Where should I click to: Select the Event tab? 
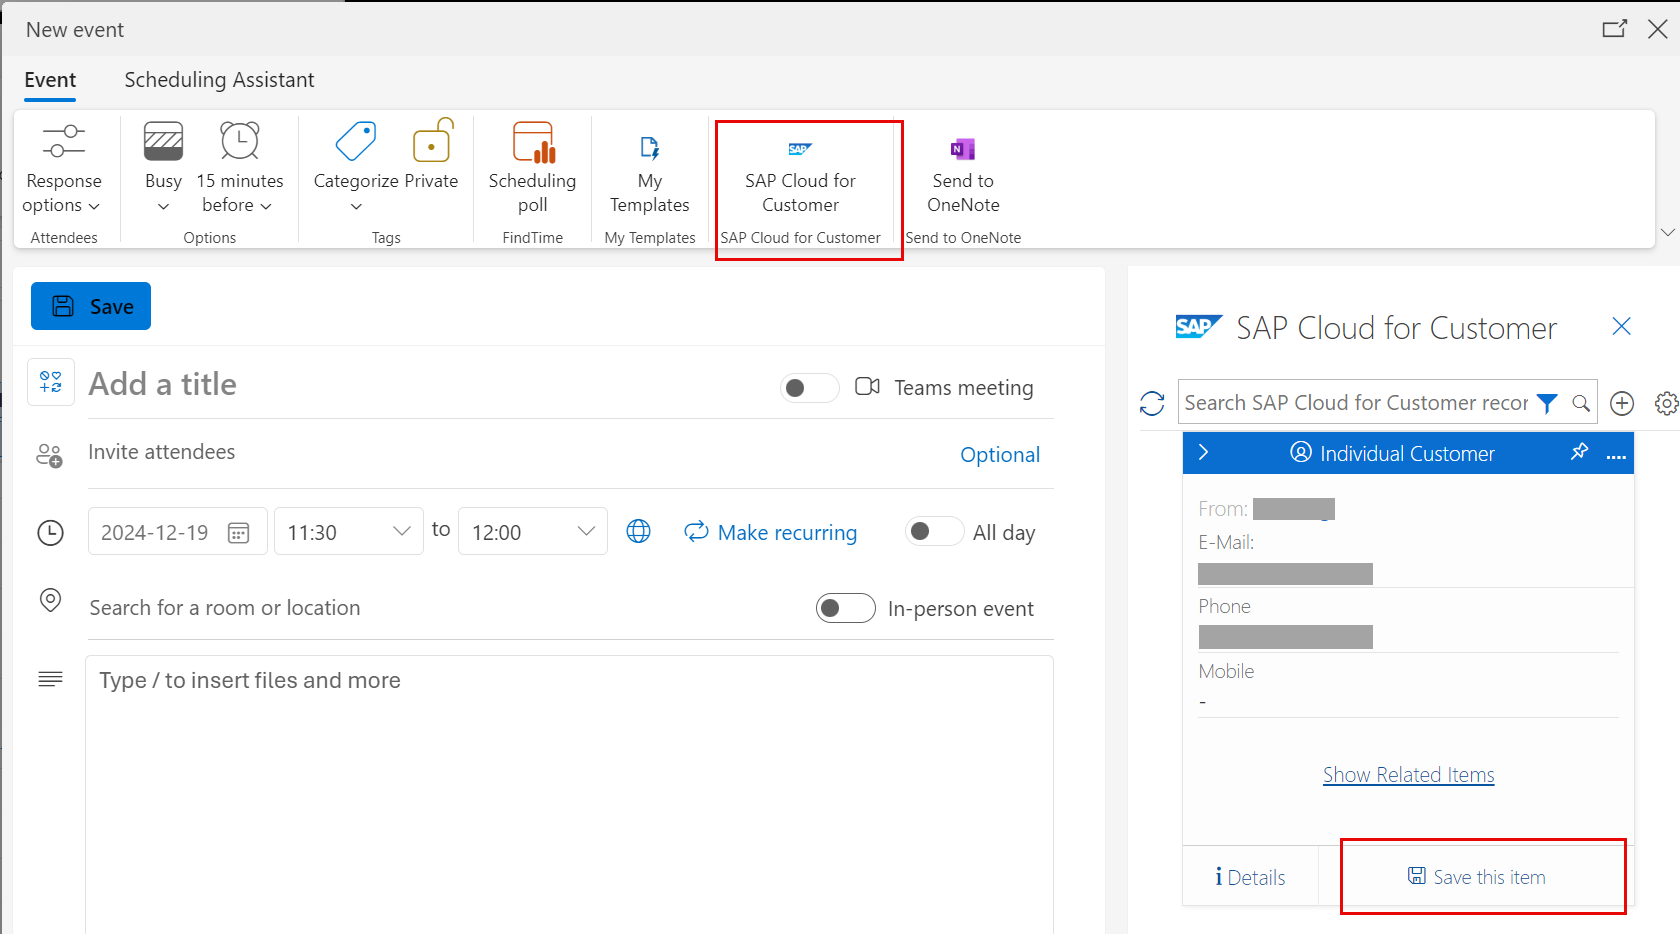[x=50, y=80]
